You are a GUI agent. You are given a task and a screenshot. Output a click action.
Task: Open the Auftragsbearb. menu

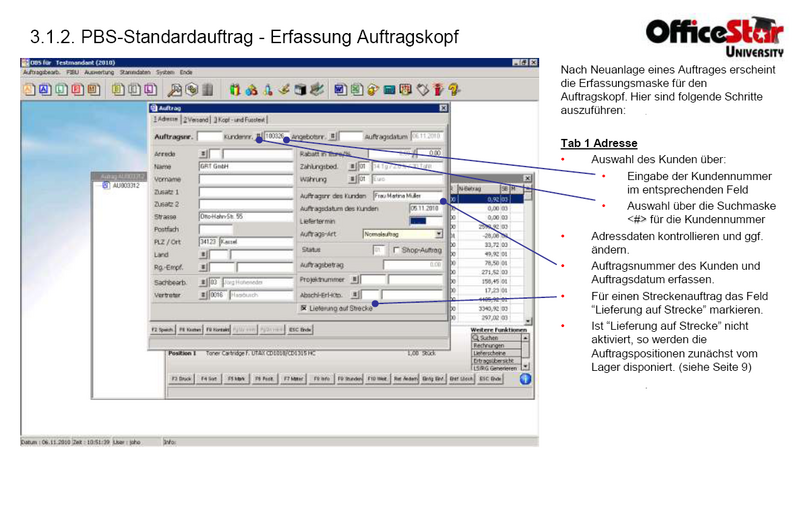41,72
